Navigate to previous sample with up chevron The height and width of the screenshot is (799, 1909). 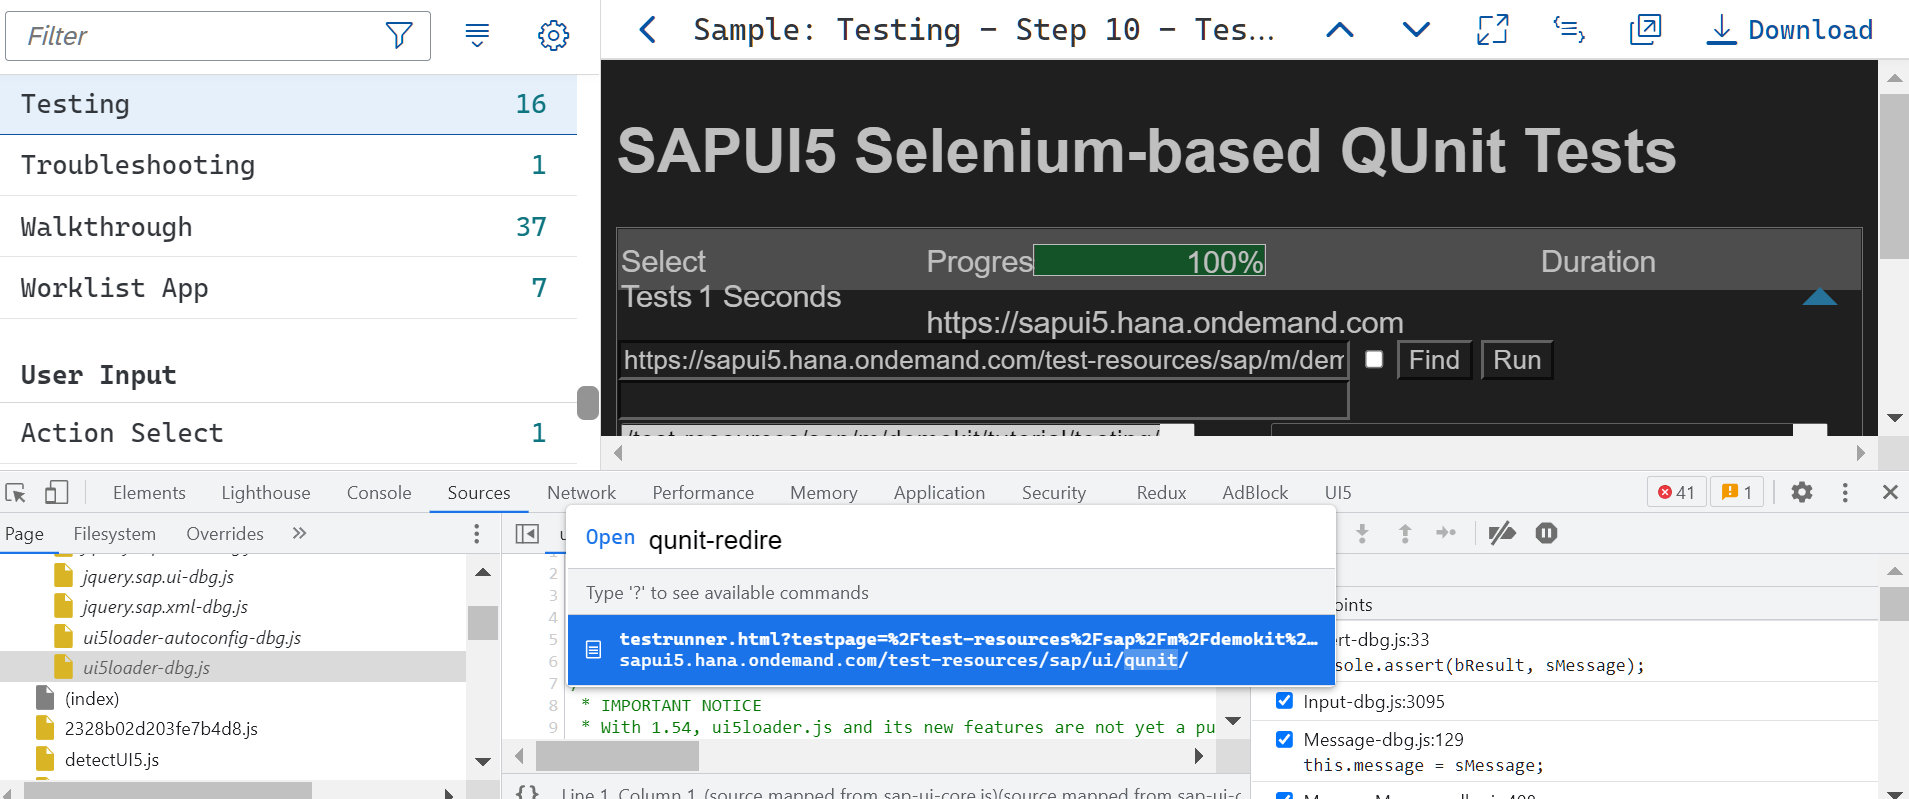pyautogui.click(x=1340, y=30)
